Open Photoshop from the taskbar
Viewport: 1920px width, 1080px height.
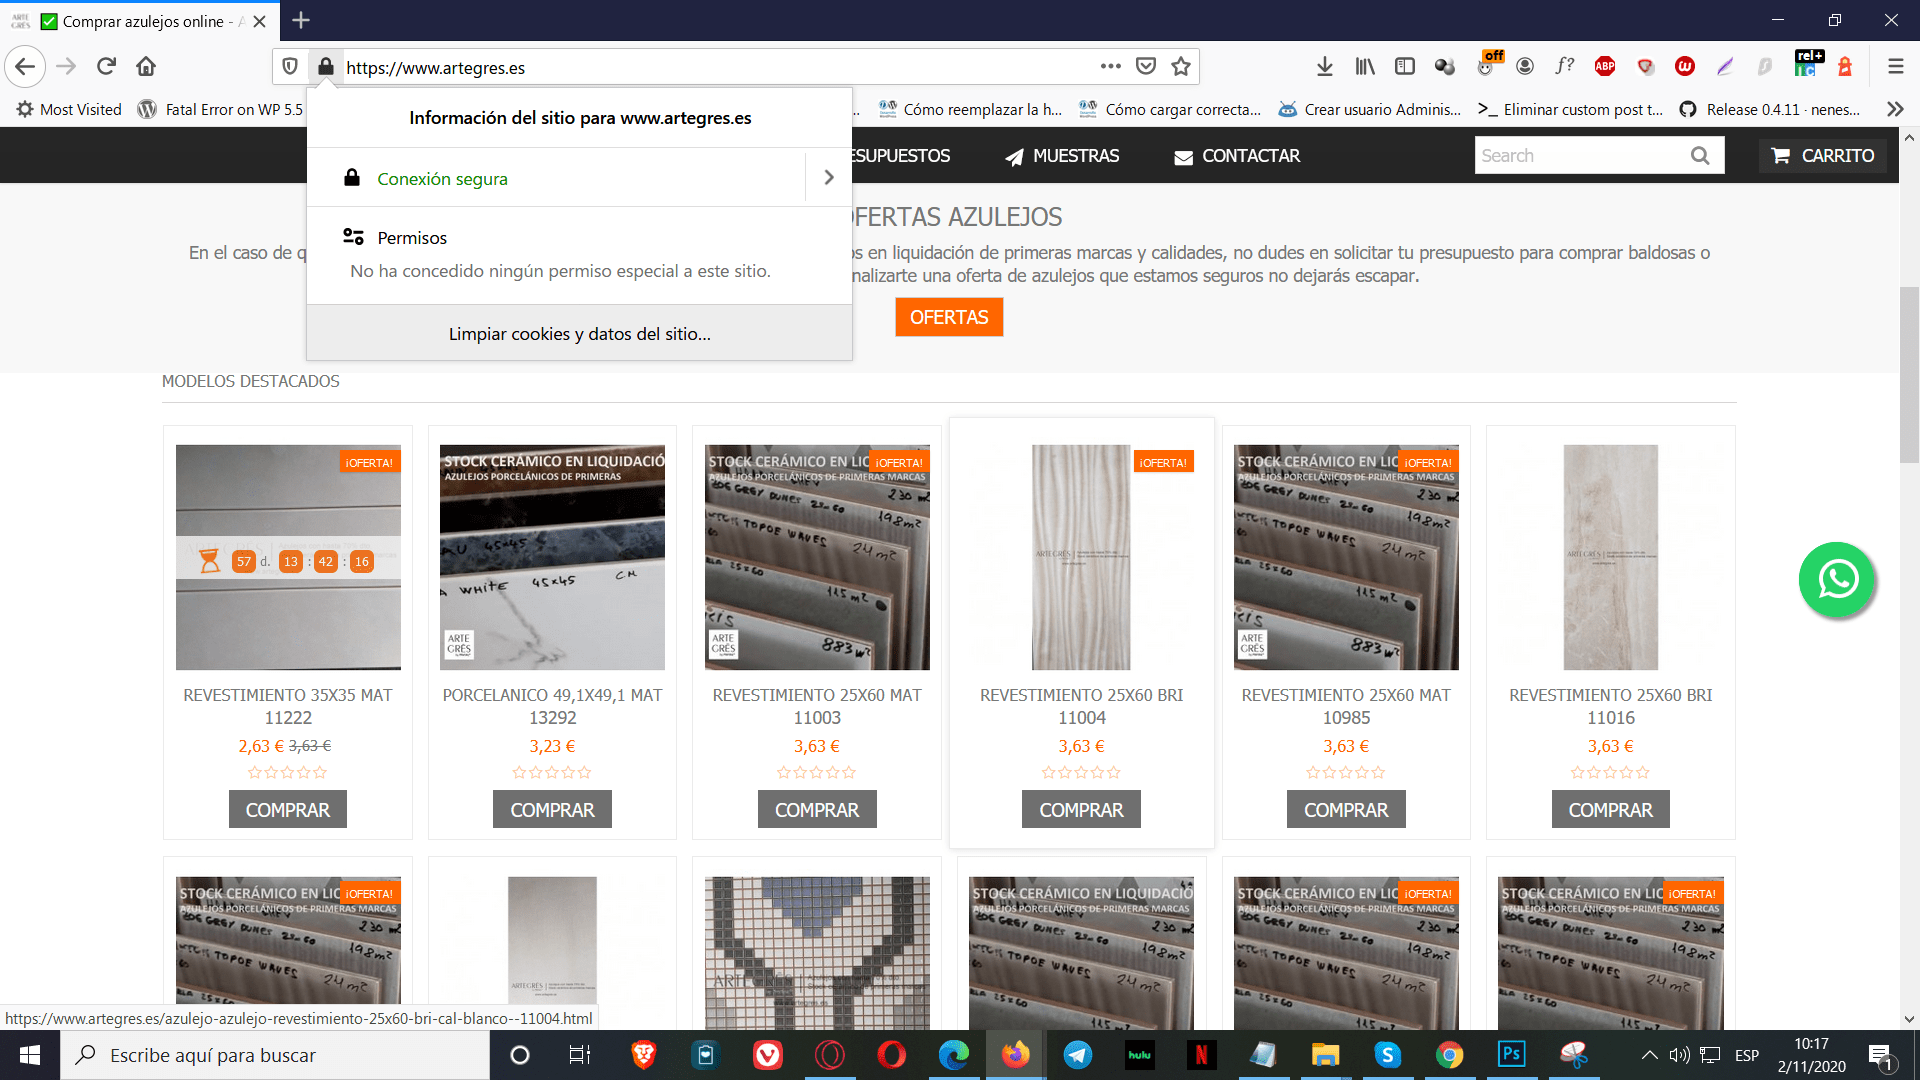pyautogui.click(x=1511, y=1055)
